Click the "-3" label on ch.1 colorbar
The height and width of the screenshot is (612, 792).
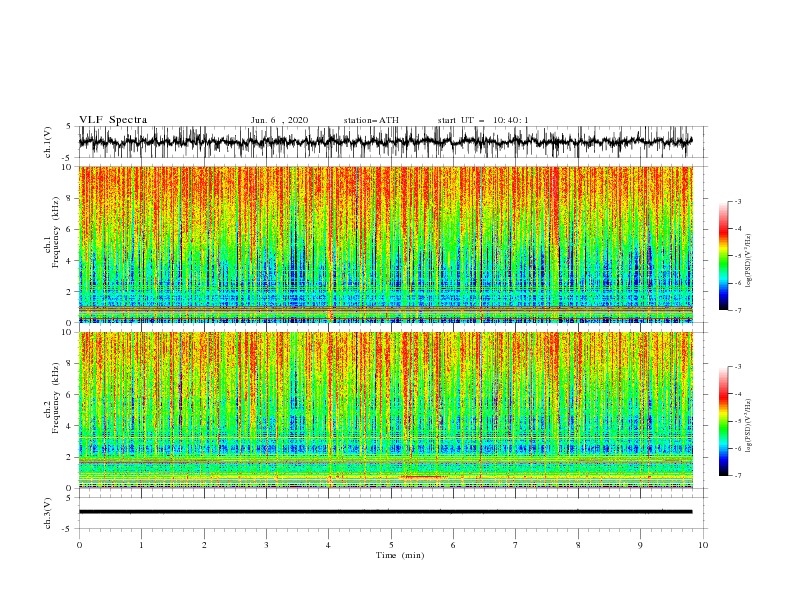(x=737, y=201)
